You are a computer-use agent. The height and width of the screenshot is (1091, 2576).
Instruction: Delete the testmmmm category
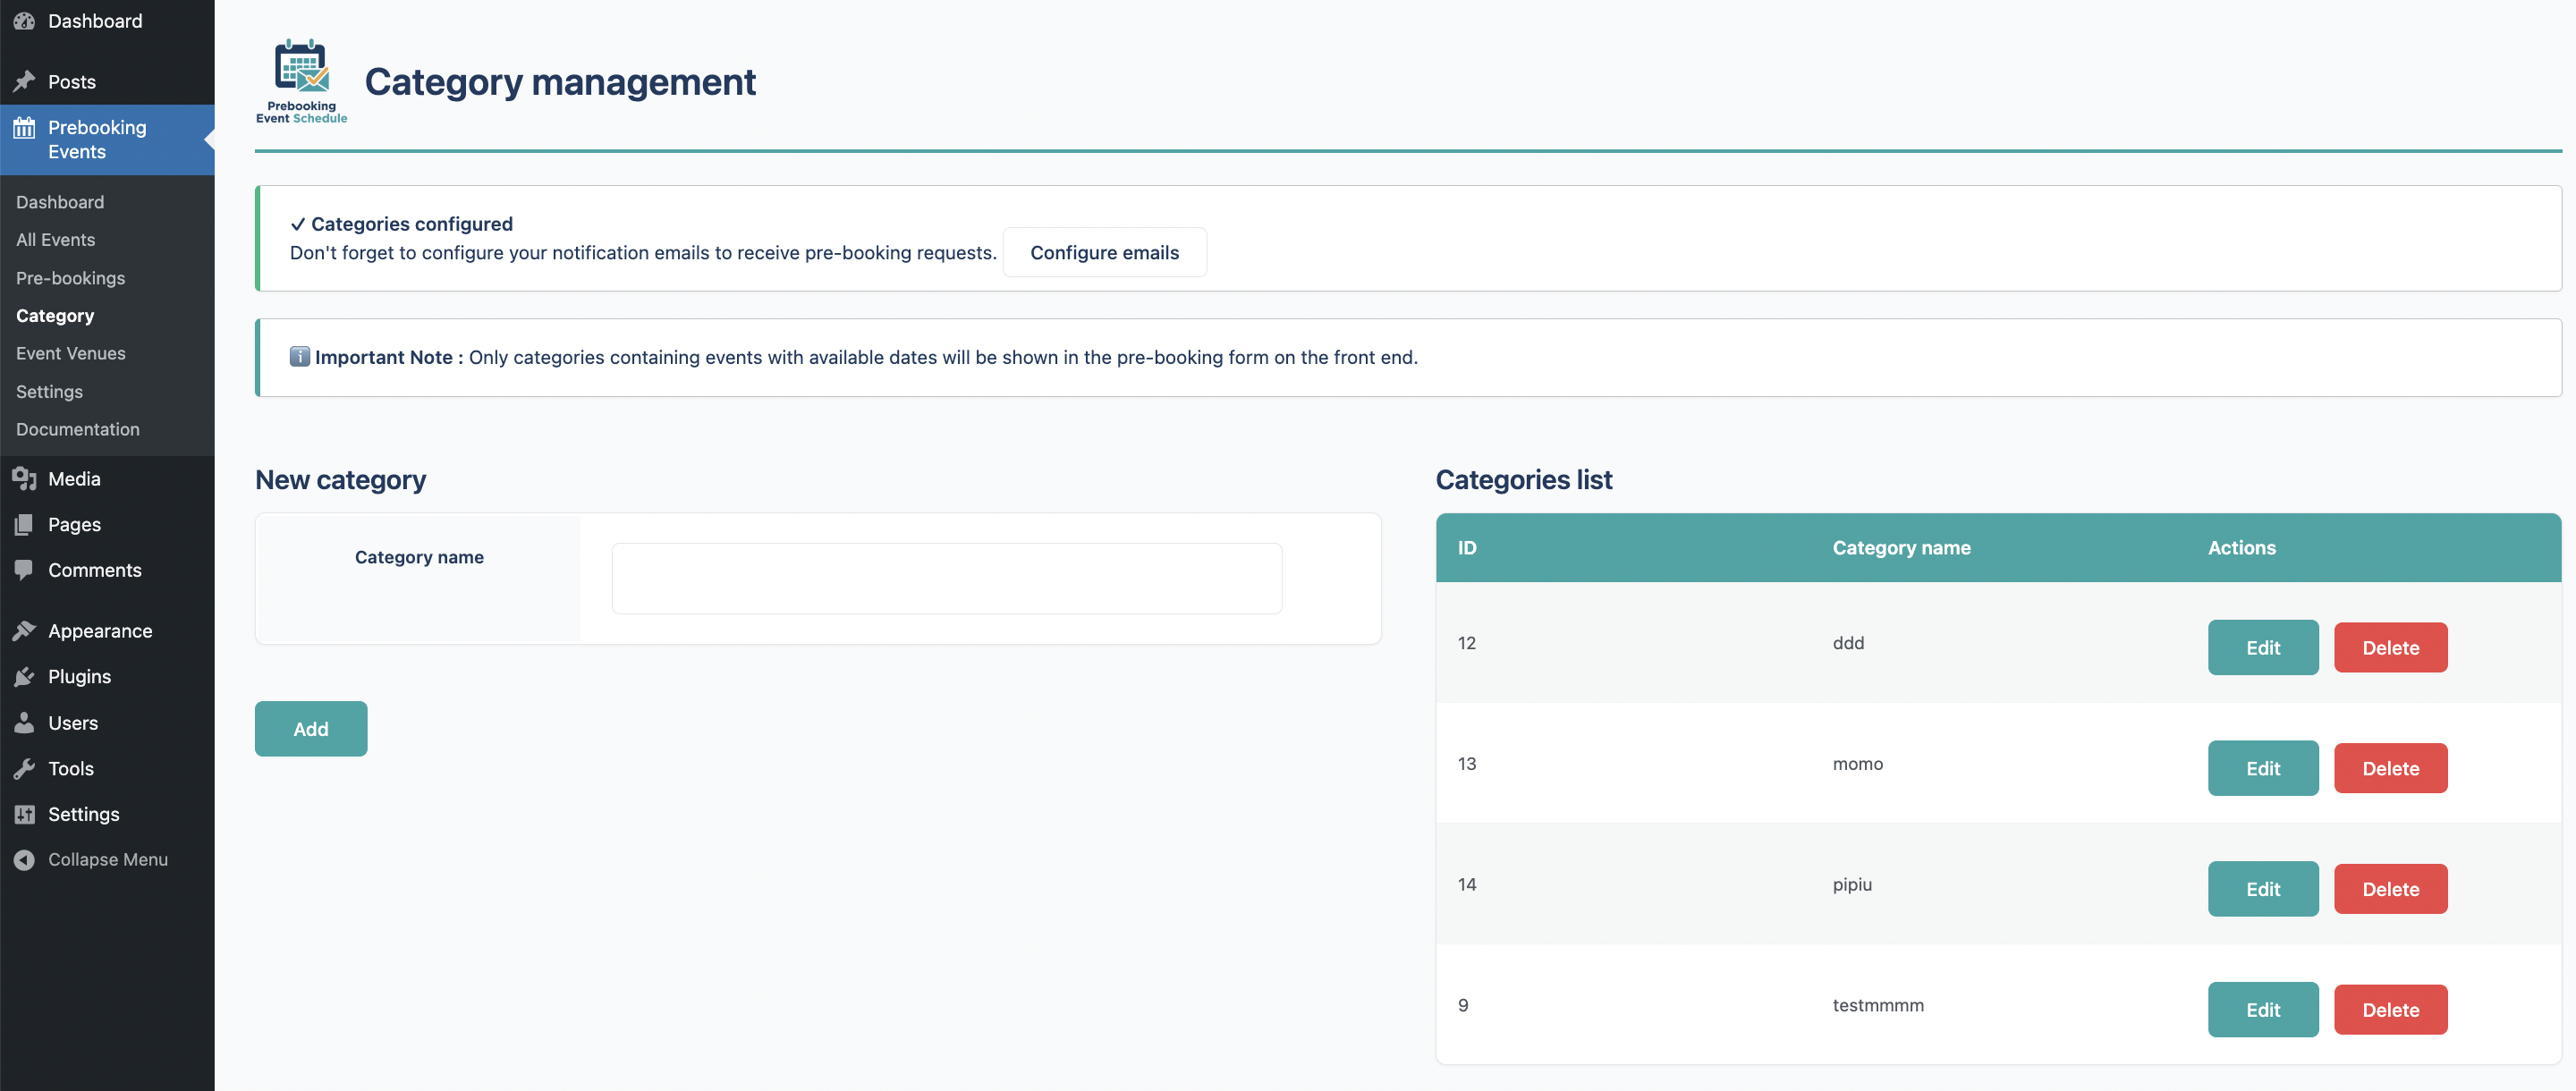click(x=2390, y=1009)
